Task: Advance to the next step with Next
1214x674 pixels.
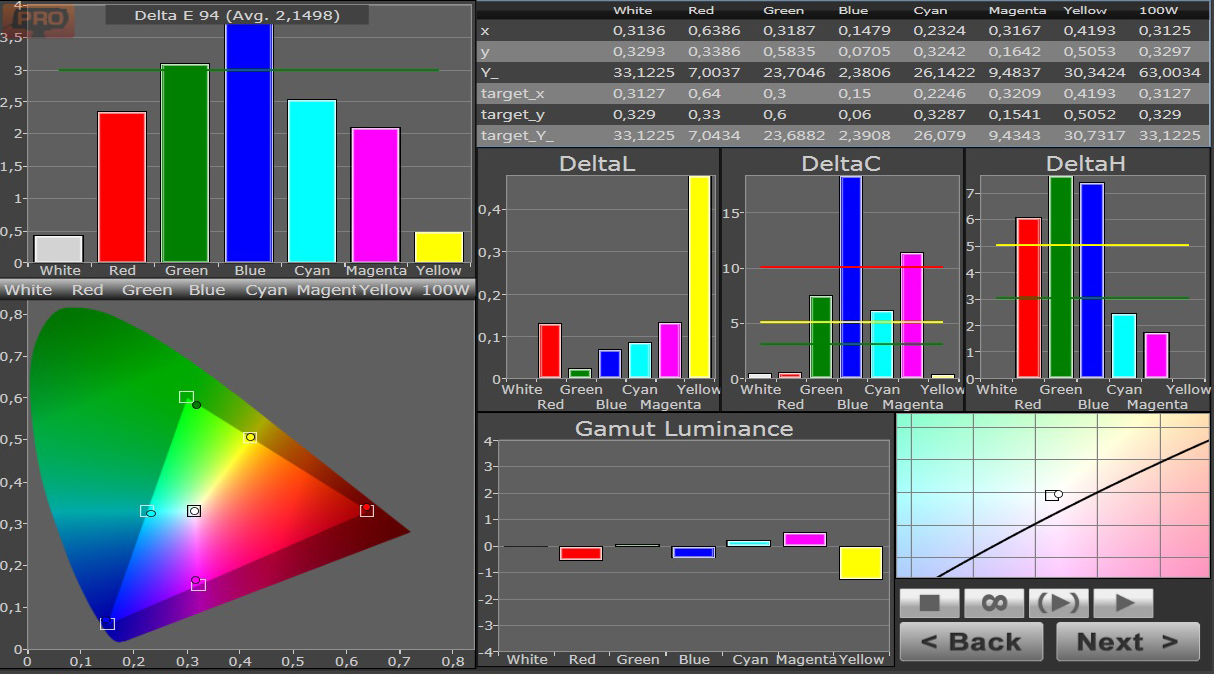Action: click(x=1127, y=642)
